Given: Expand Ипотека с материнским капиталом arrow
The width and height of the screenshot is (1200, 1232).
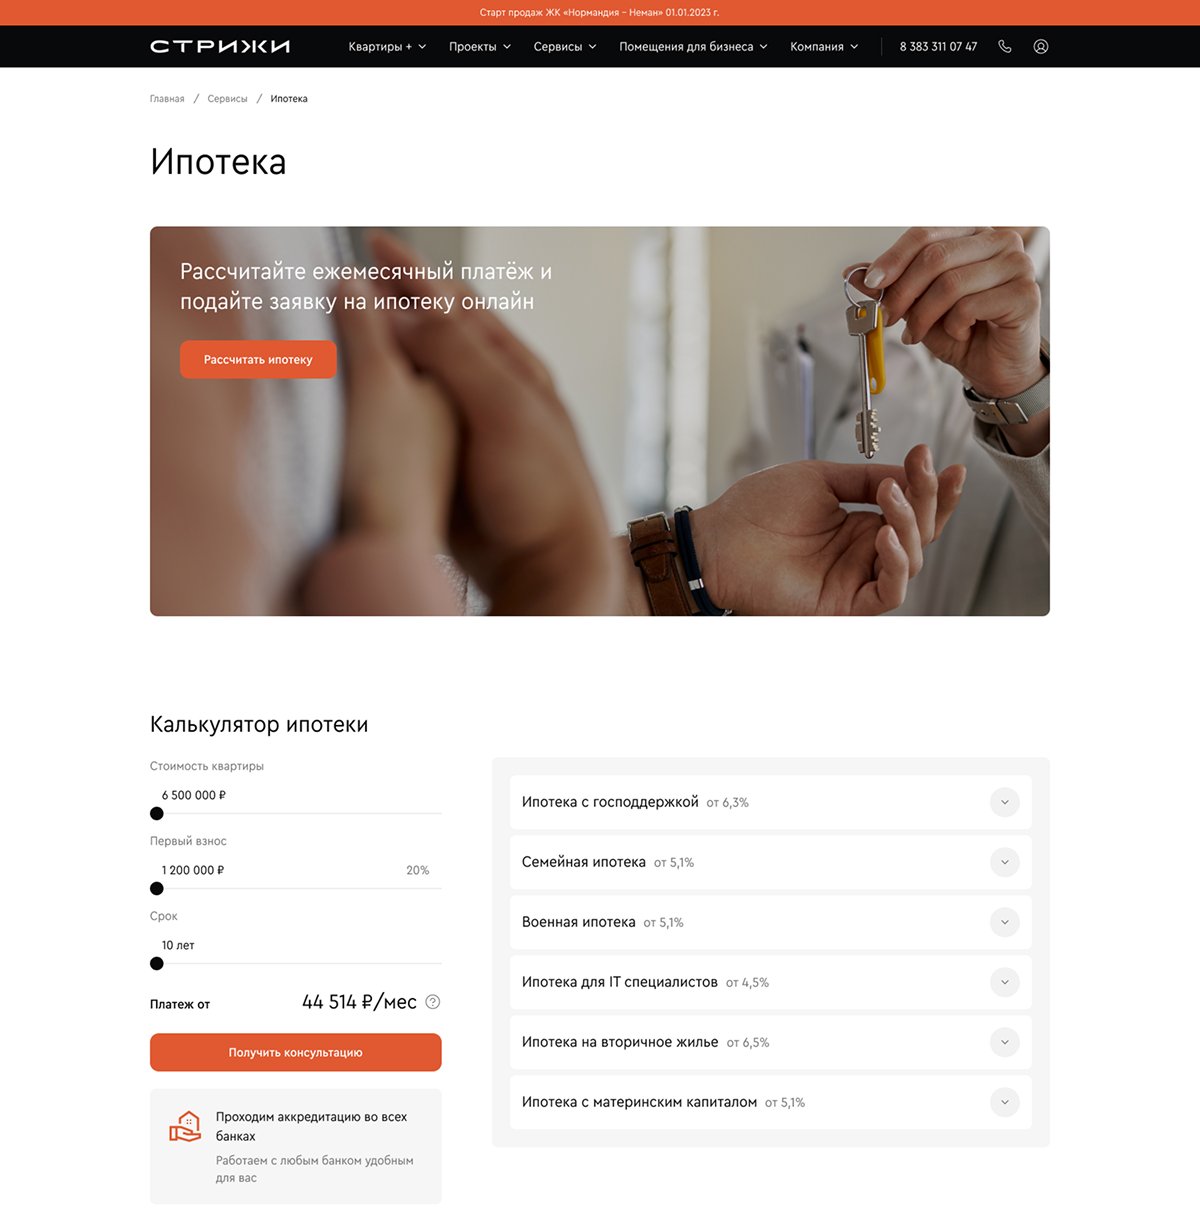Looking at the screenshot, I should click(x=1005, y=1102).
